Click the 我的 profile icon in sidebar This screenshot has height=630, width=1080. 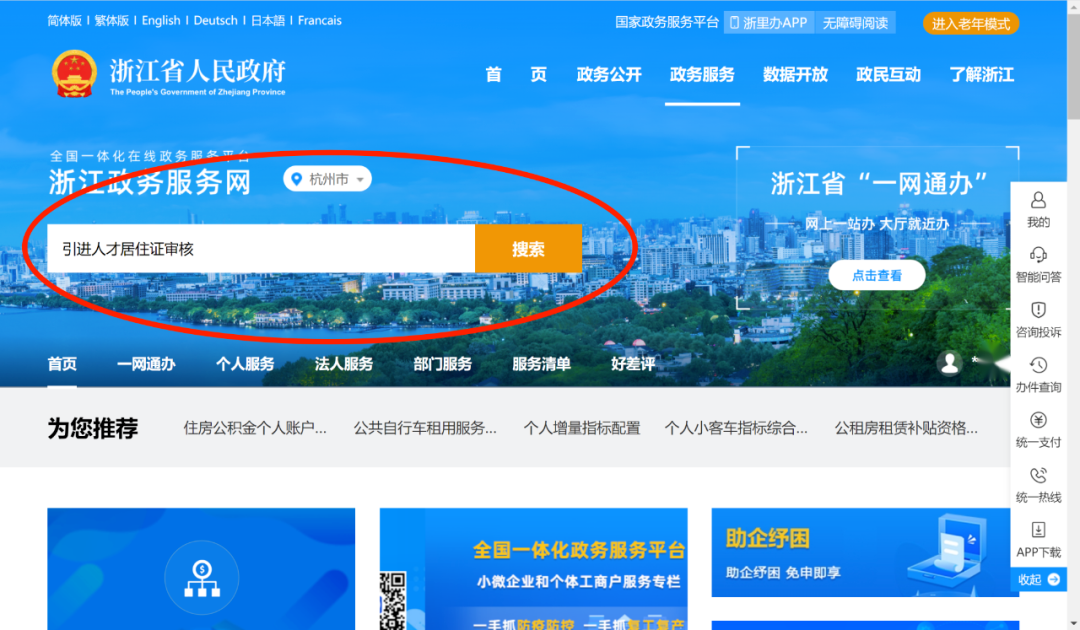click(1038, 200)
